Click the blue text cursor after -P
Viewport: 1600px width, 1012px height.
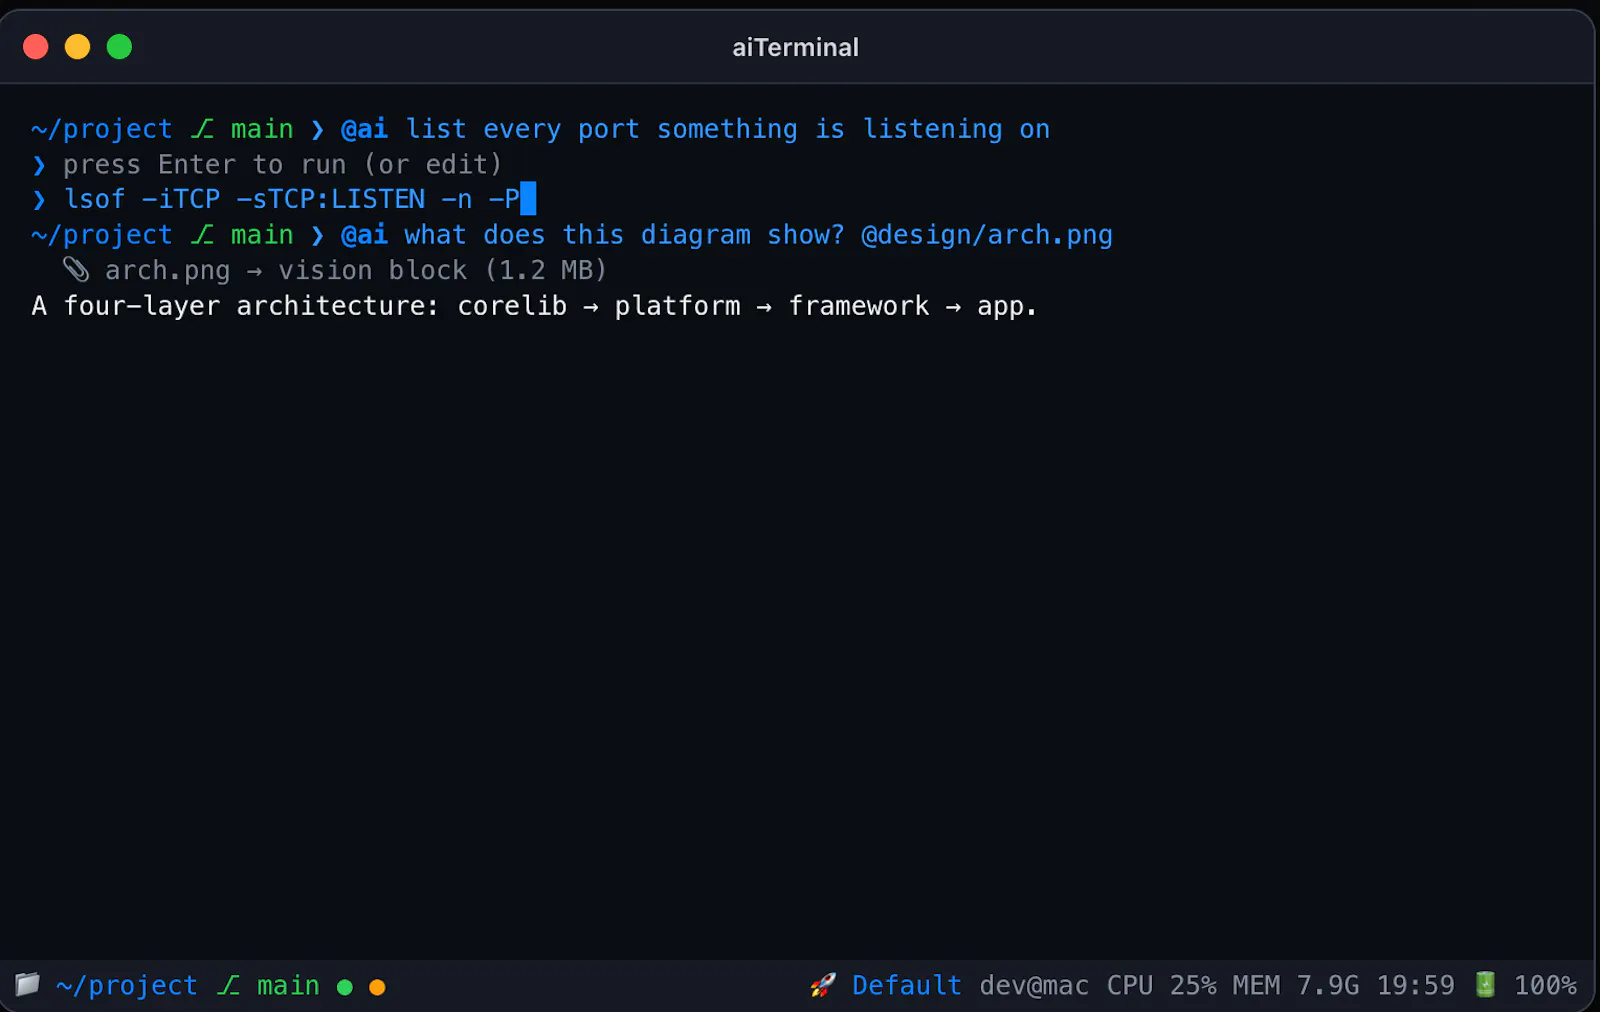528,199
